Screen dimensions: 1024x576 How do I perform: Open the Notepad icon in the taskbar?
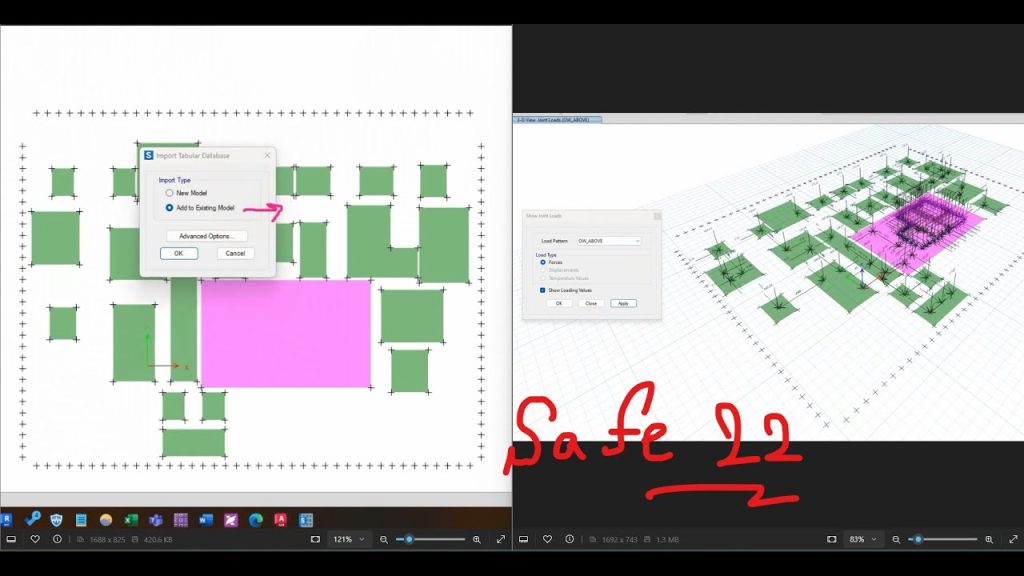81,520
